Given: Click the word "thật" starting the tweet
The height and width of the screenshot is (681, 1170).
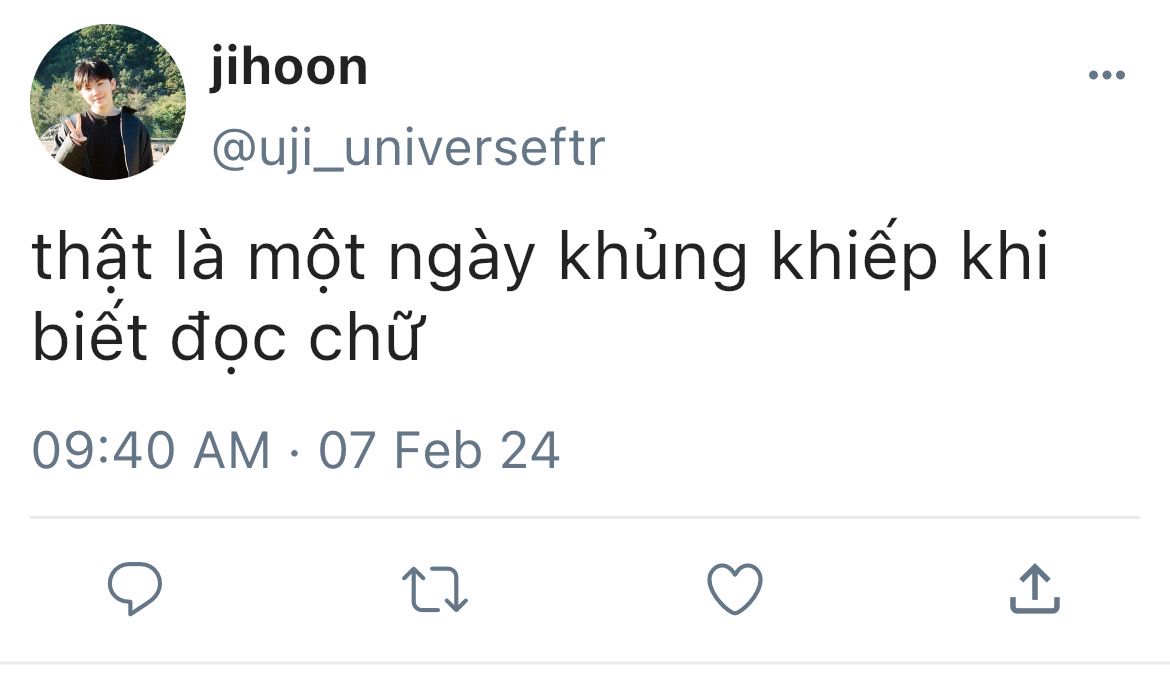Looking at the screenshot, I should coord(92,258).
